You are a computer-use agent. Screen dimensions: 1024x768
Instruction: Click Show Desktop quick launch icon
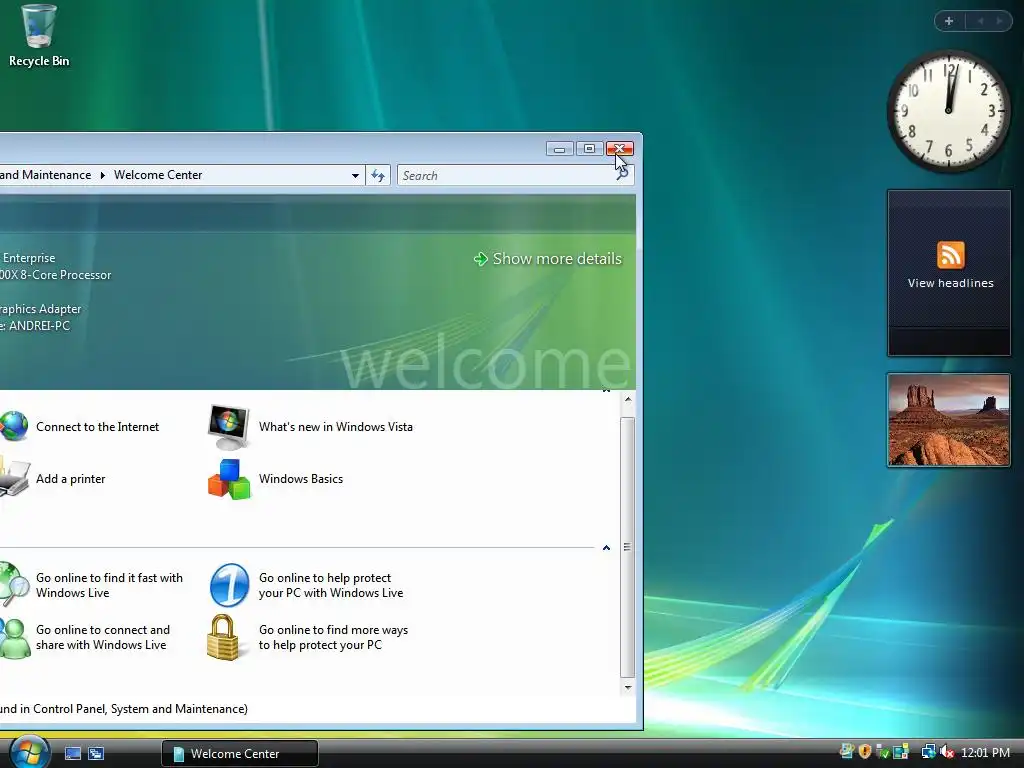pyautogui.click(x=72, y=753)
